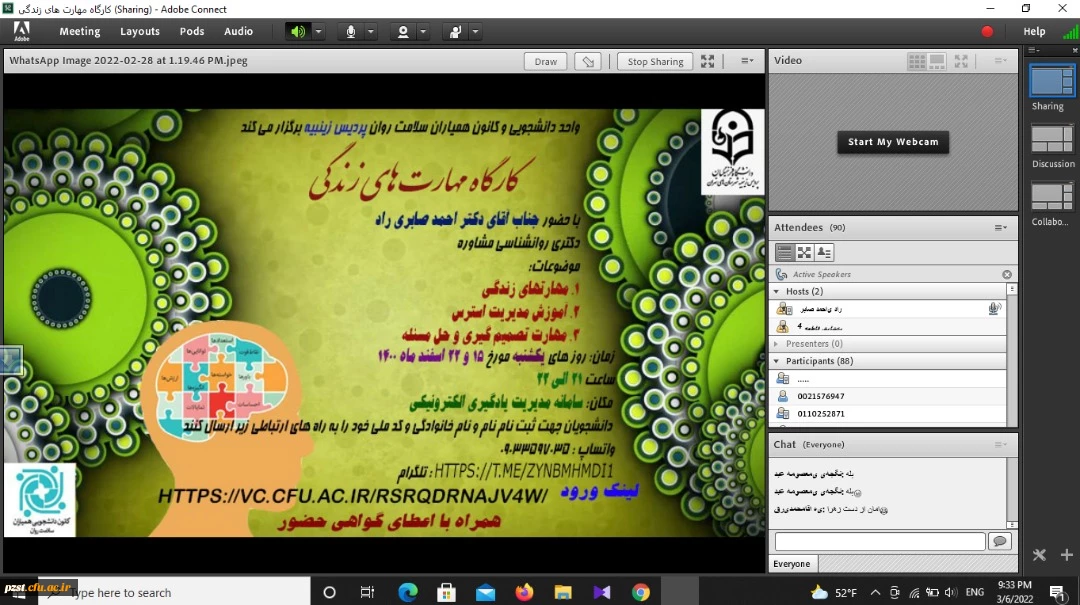Toggle full screen for the Share pod

click(708, 61)
